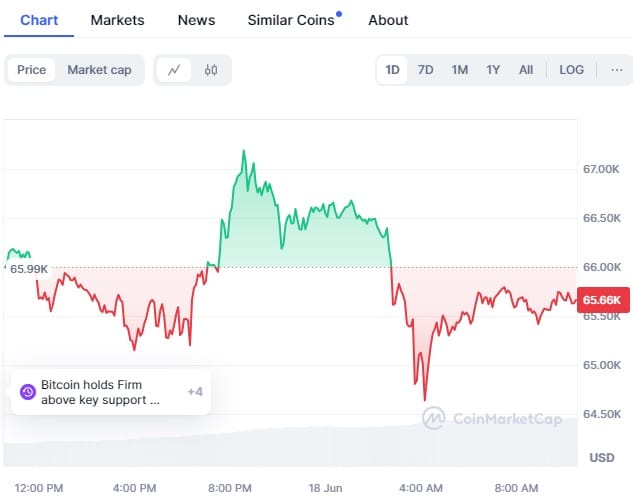Choose the 1M time range
This screenshot has height=503, width=633.
[459, 70]
